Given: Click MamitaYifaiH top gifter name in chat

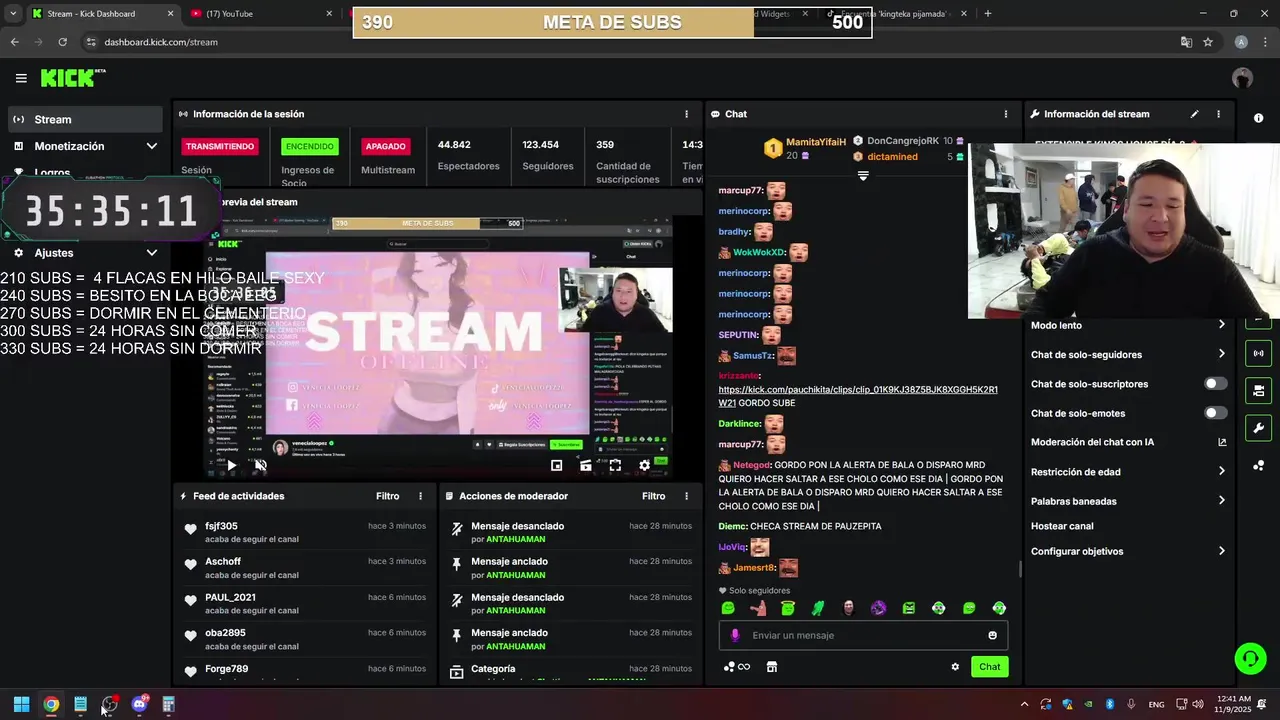Looking at the screenshot, I should (816, 142).
